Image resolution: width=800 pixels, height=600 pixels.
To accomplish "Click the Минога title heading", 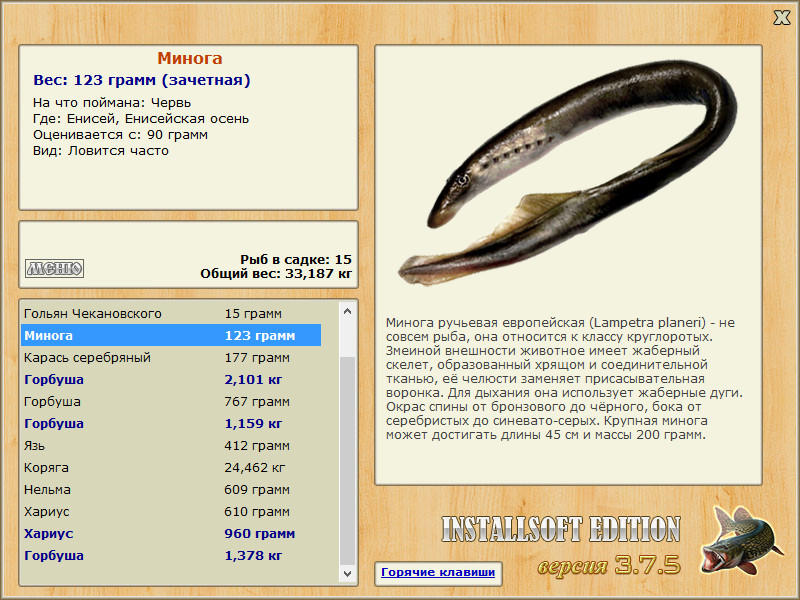I will click(x=189, y=58).
